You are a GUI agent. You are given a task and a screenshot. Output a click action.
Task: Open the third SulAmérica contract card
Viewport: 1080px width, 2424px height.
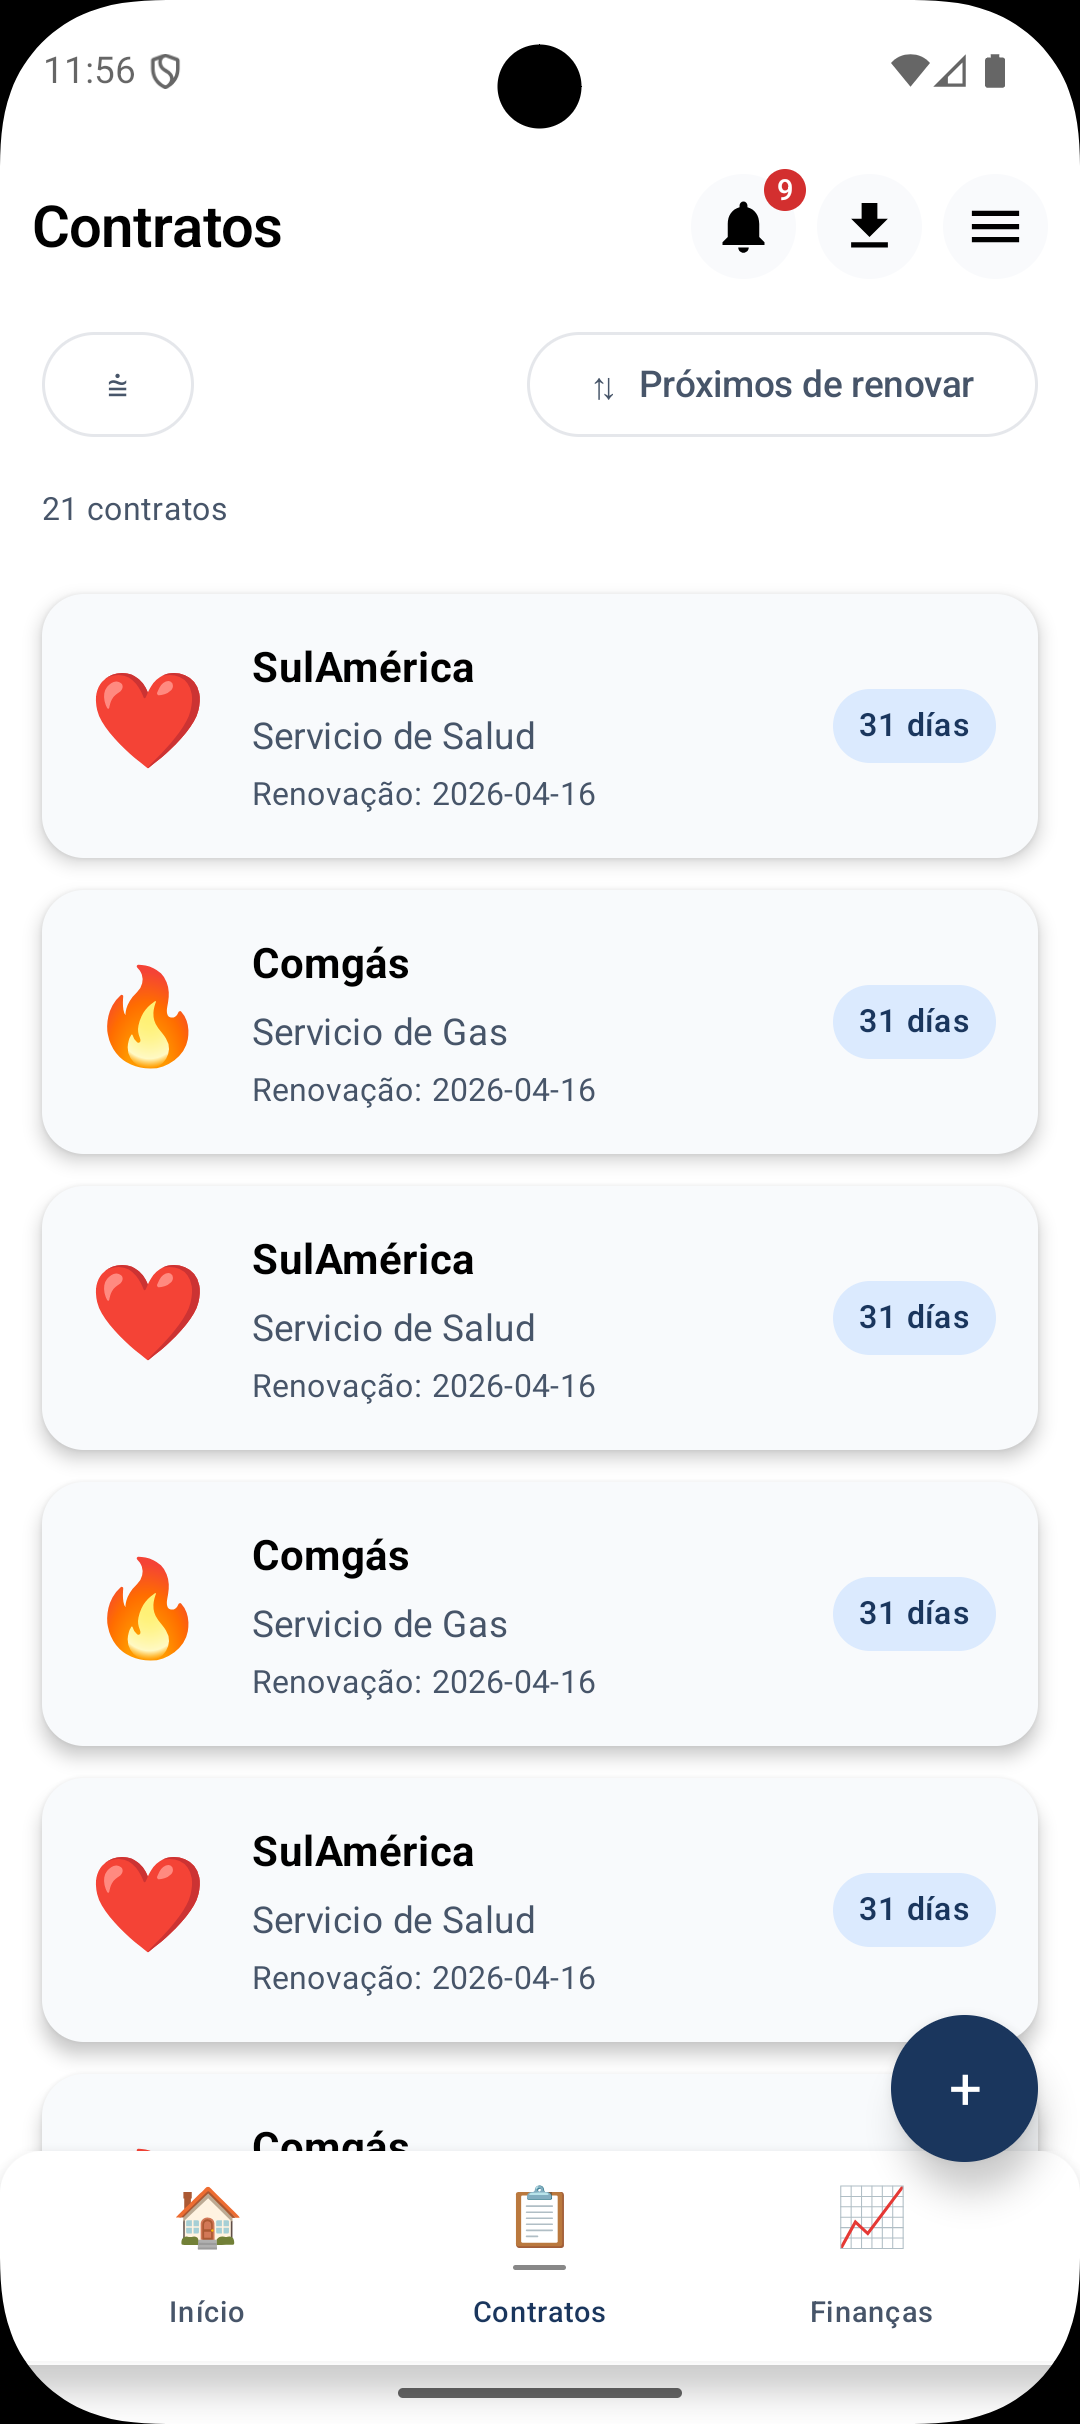540,1910
